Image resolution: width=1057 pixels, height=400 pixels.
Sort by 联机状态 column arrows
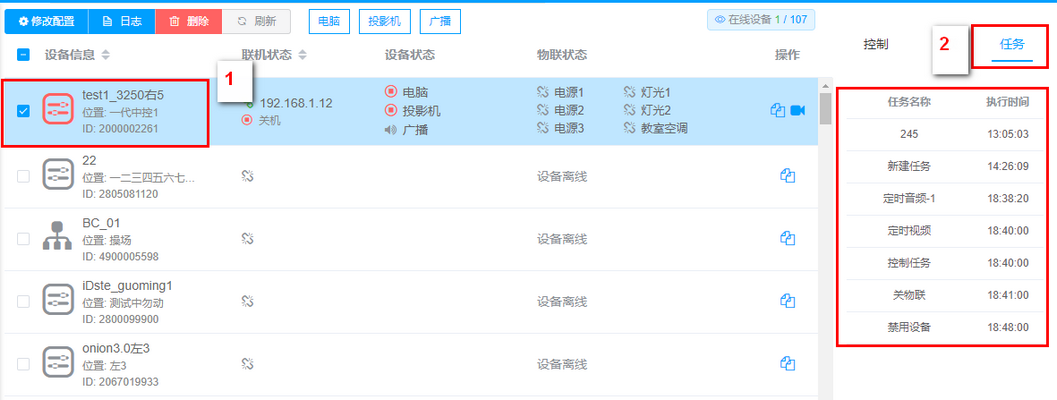point(303,54)
